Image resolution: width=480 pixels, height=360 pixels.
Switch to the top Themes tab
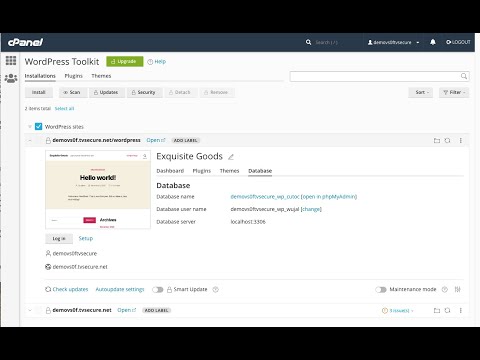(101, 76)
